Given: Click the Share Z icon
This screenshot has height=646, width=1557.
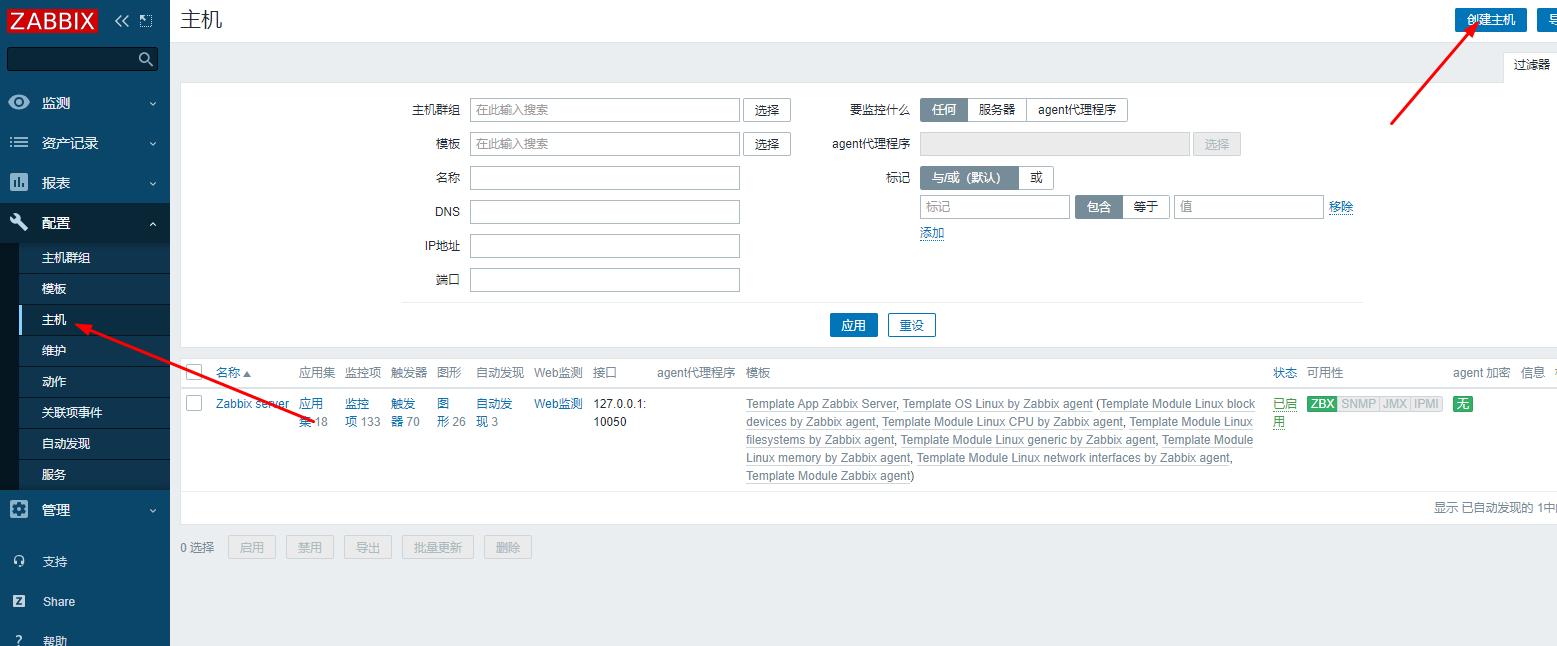Looking at the screenshot, I should 19,601.
